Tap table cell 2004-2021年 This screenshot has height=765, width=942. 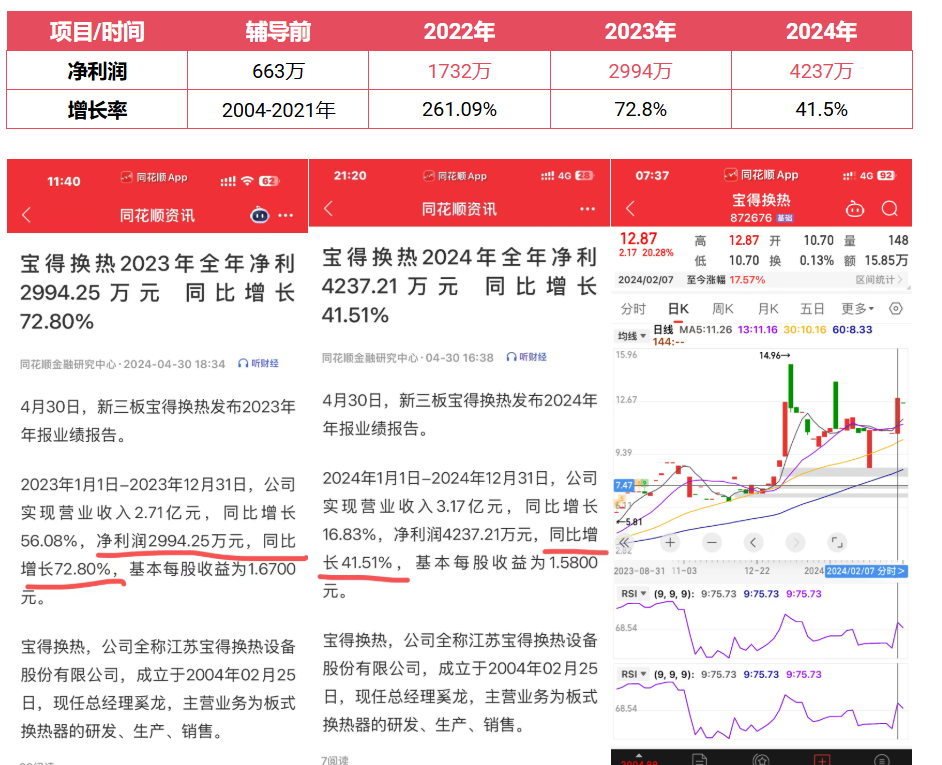(x=278, y=109)
